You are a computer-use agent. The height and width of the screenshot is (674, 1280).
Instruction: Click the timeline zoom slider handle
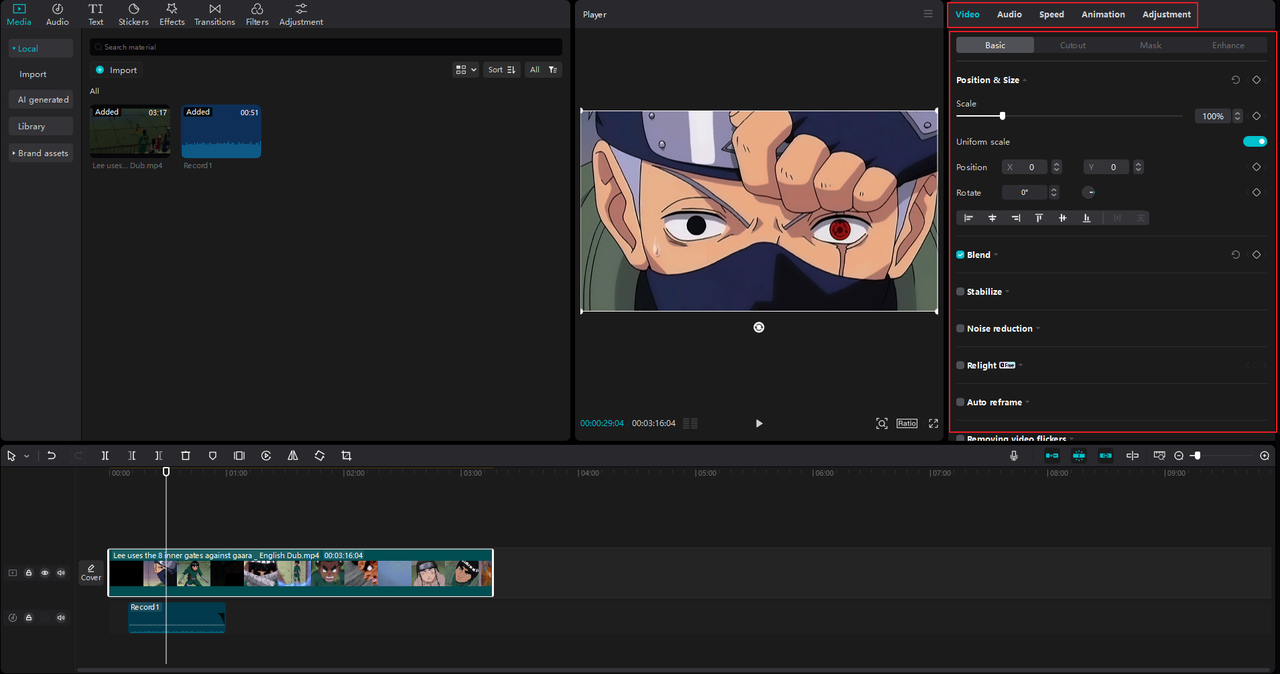coord(1197,455)
